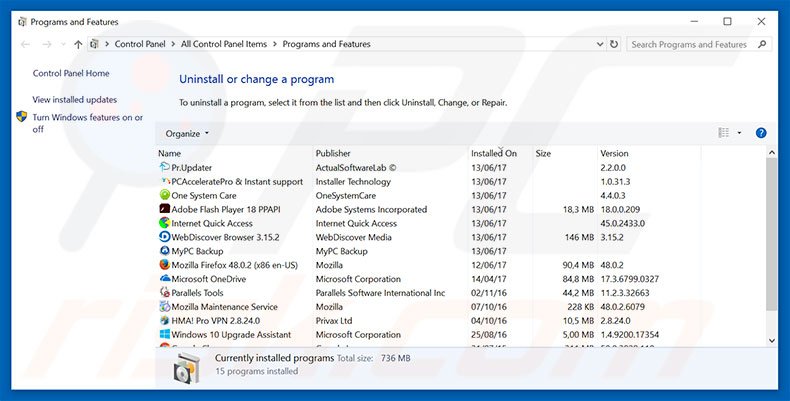Screen dimensions: 790x401
Task: Click the WebDiscover Browser icon
Action: point(164,237)
